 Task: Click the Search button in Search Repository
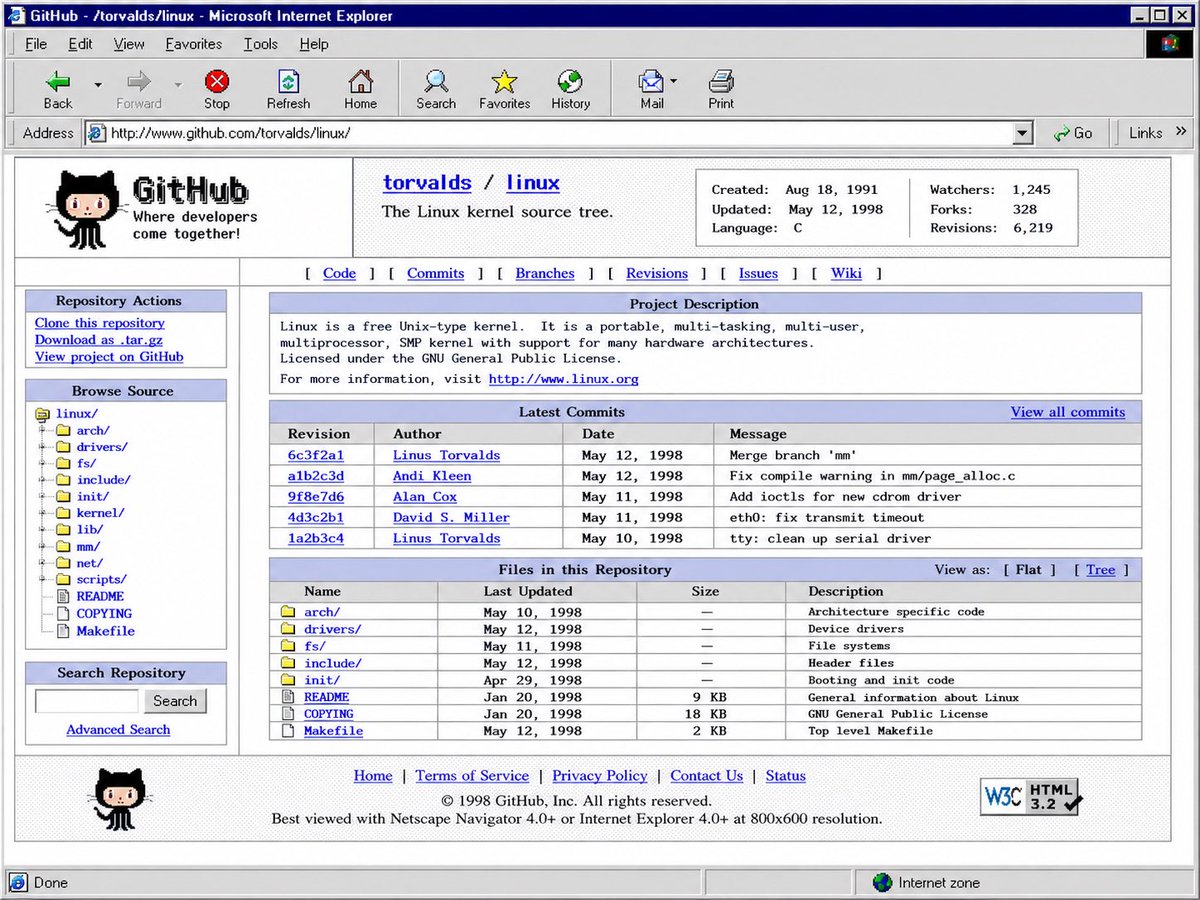click(175, 701)
